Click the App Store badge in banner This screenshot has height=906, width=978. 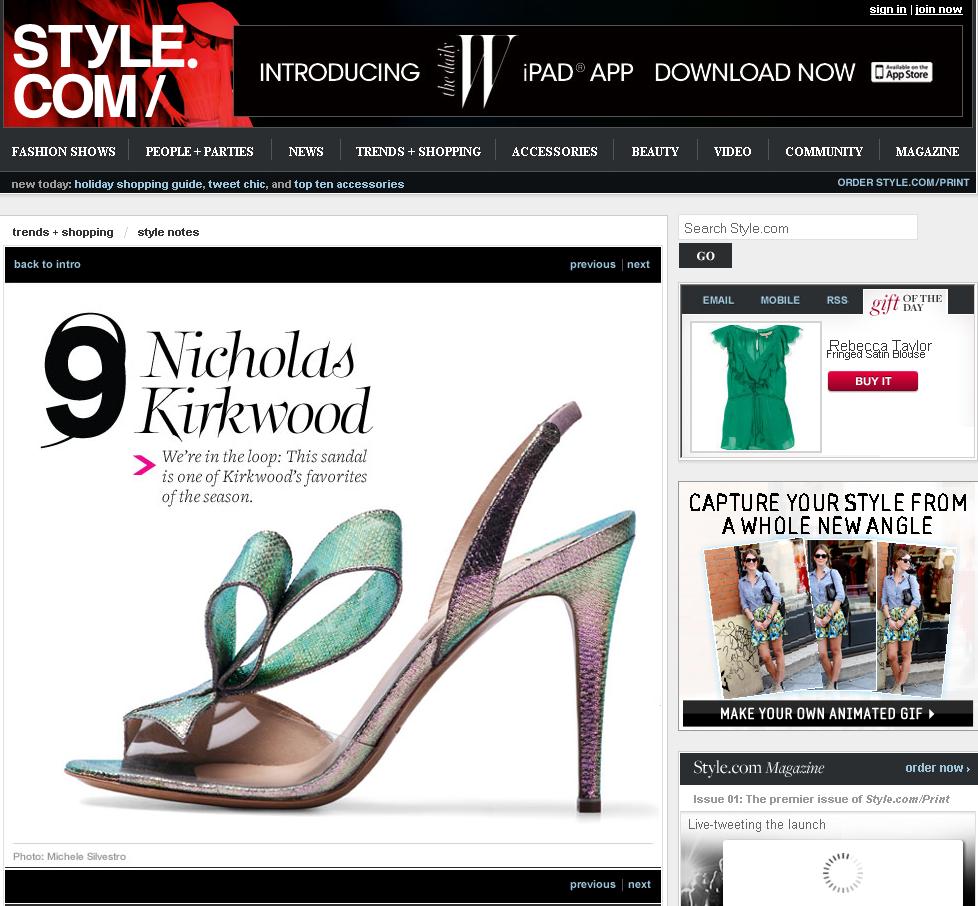click(901, 72)
